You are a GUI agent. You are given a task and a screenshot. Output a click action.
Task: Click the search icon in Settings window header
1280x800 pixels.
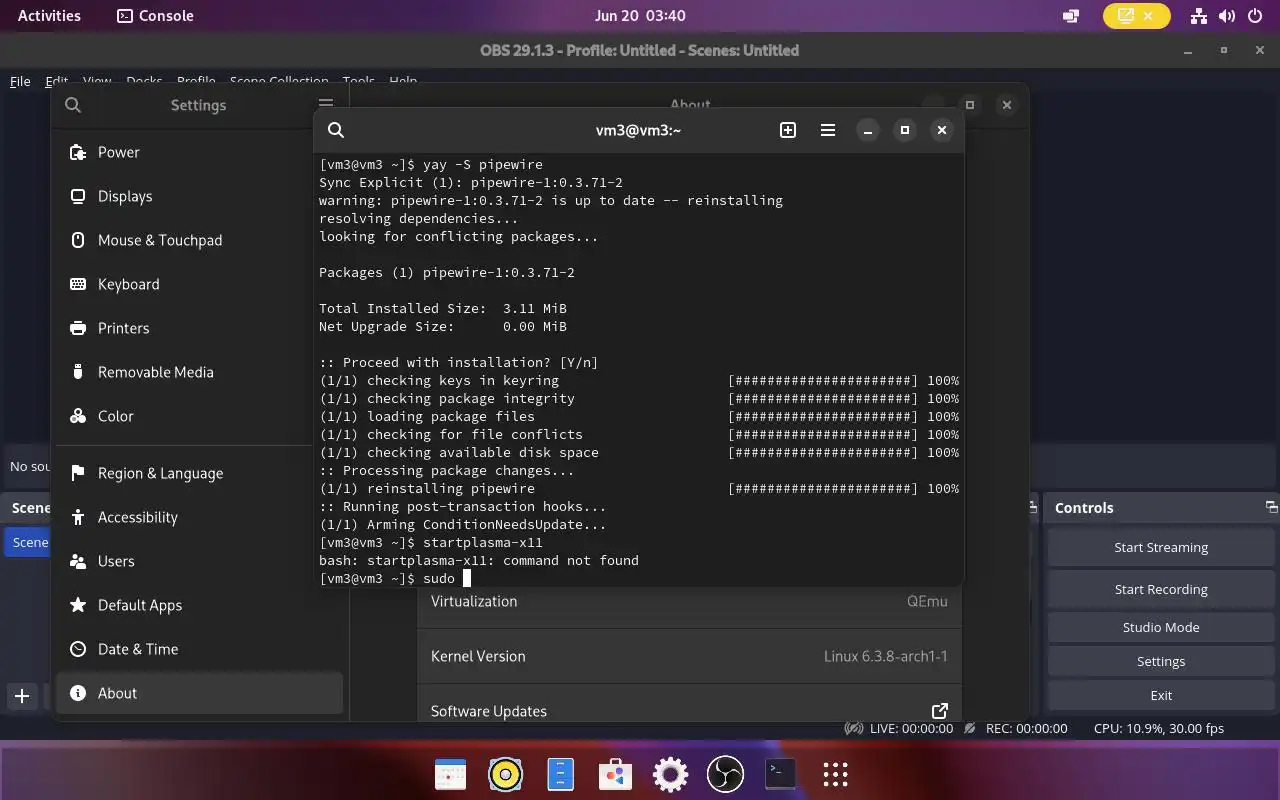click(73, 105)
